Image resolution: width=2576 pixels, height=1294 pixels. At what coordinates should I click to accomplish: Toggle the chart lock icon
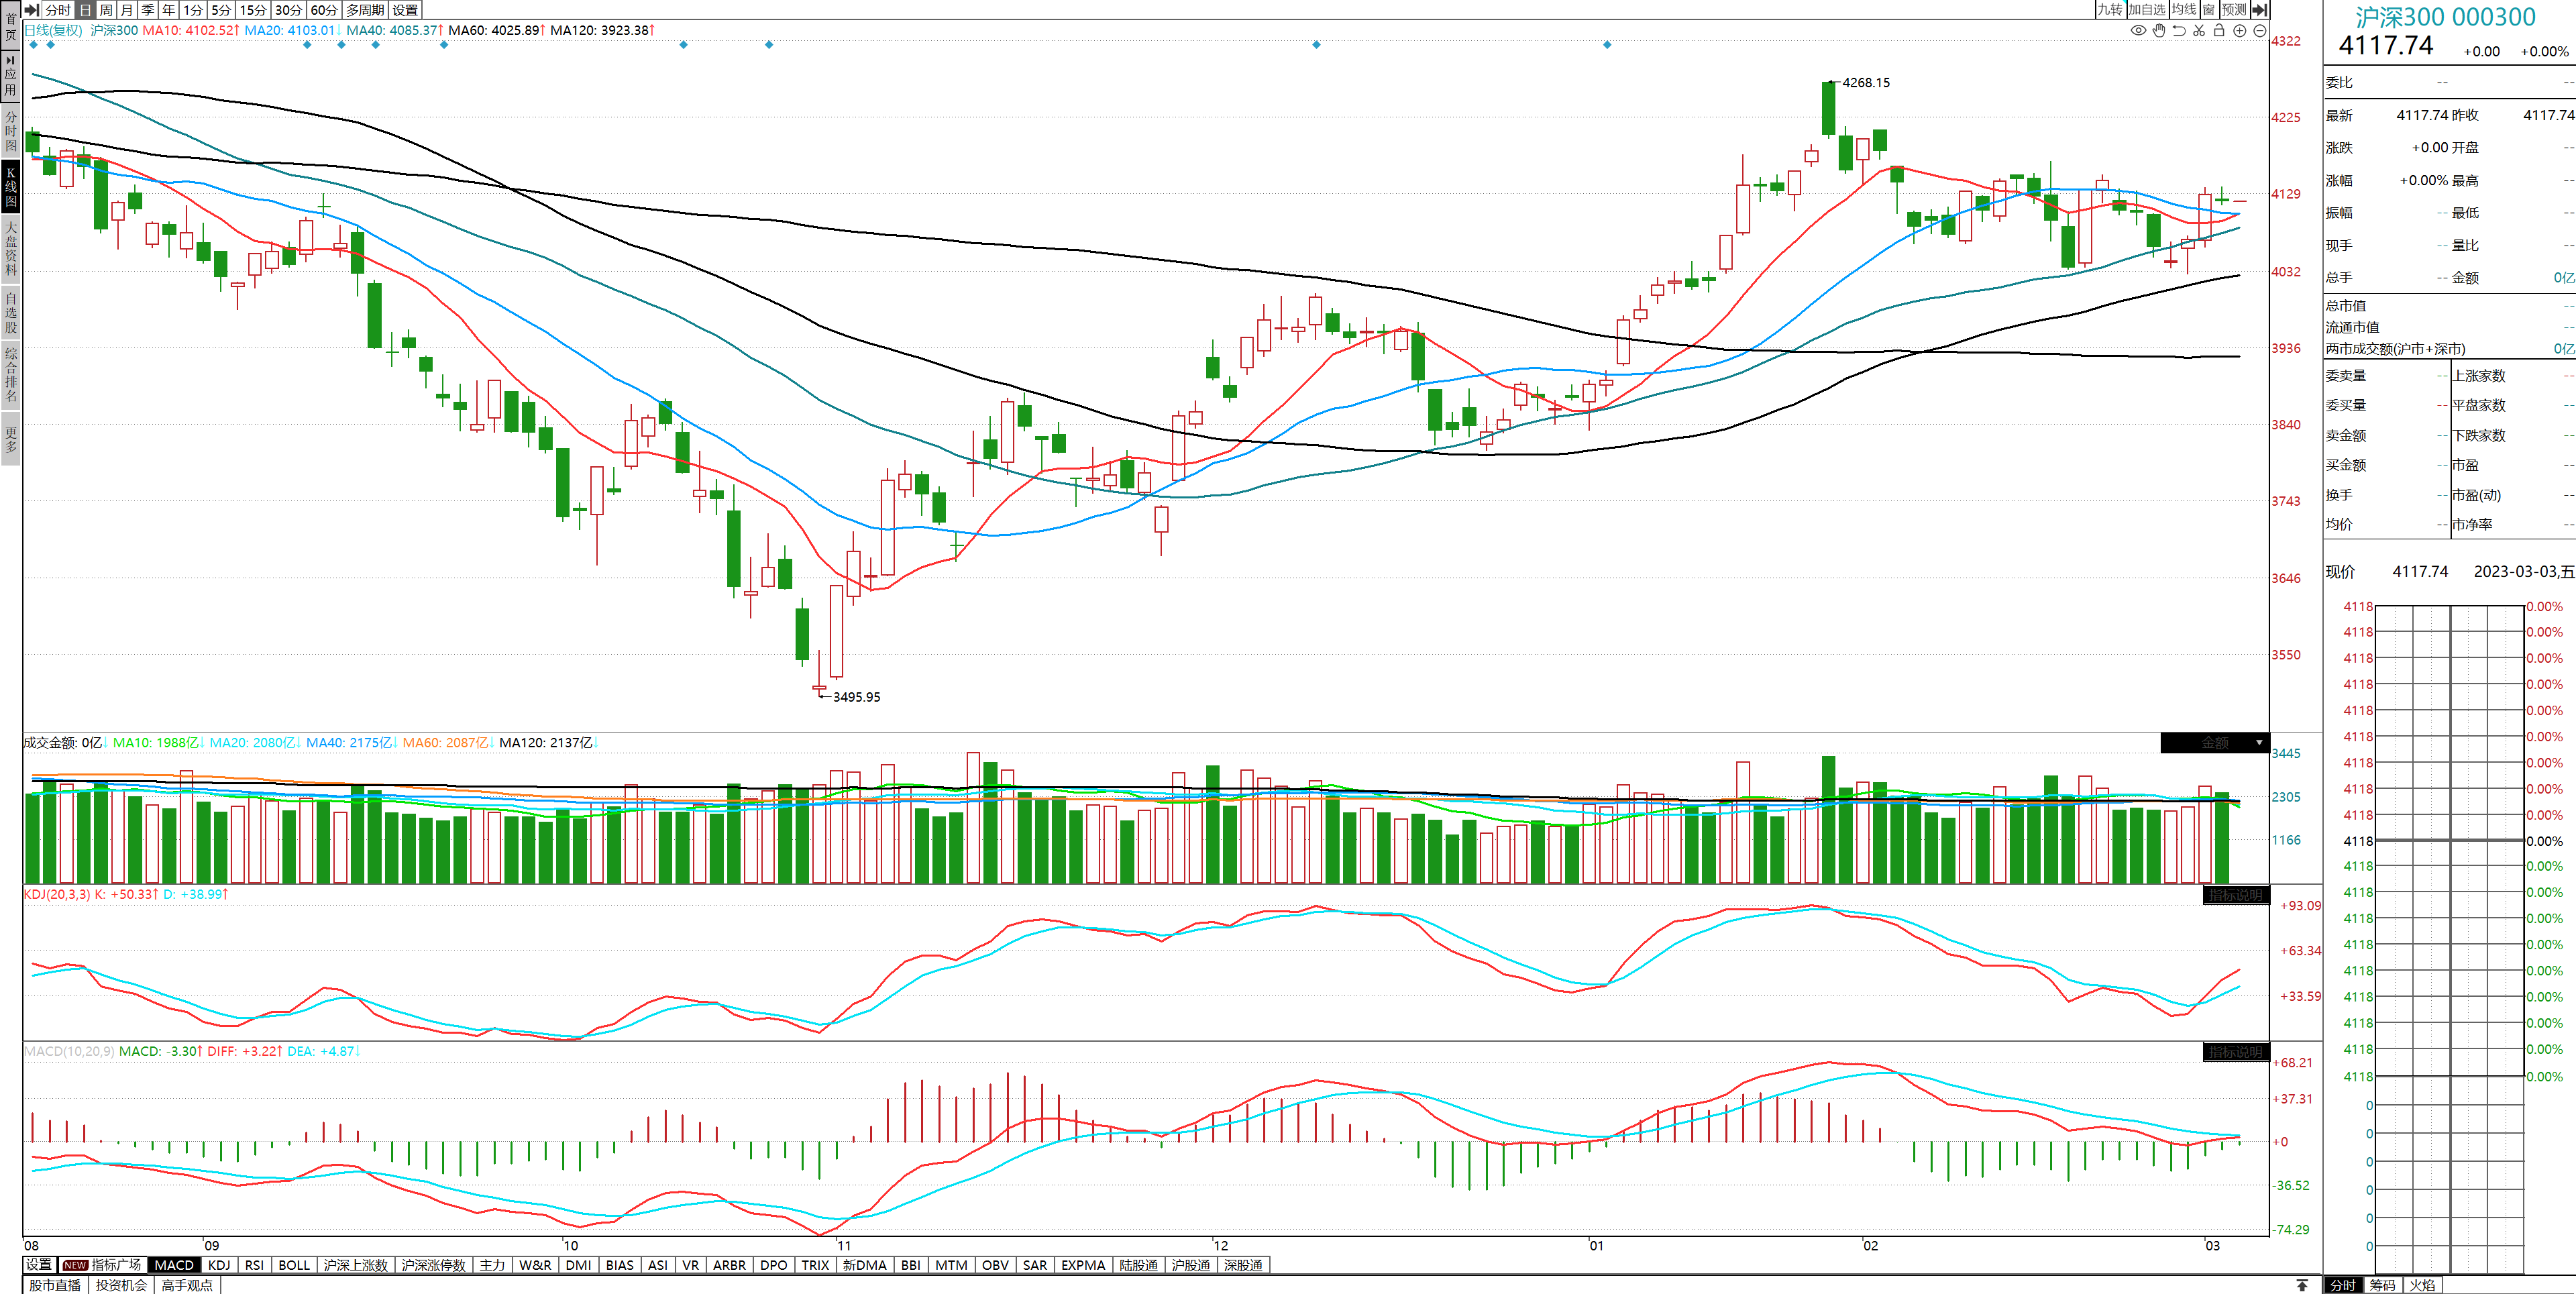(x=2219, y=30)
